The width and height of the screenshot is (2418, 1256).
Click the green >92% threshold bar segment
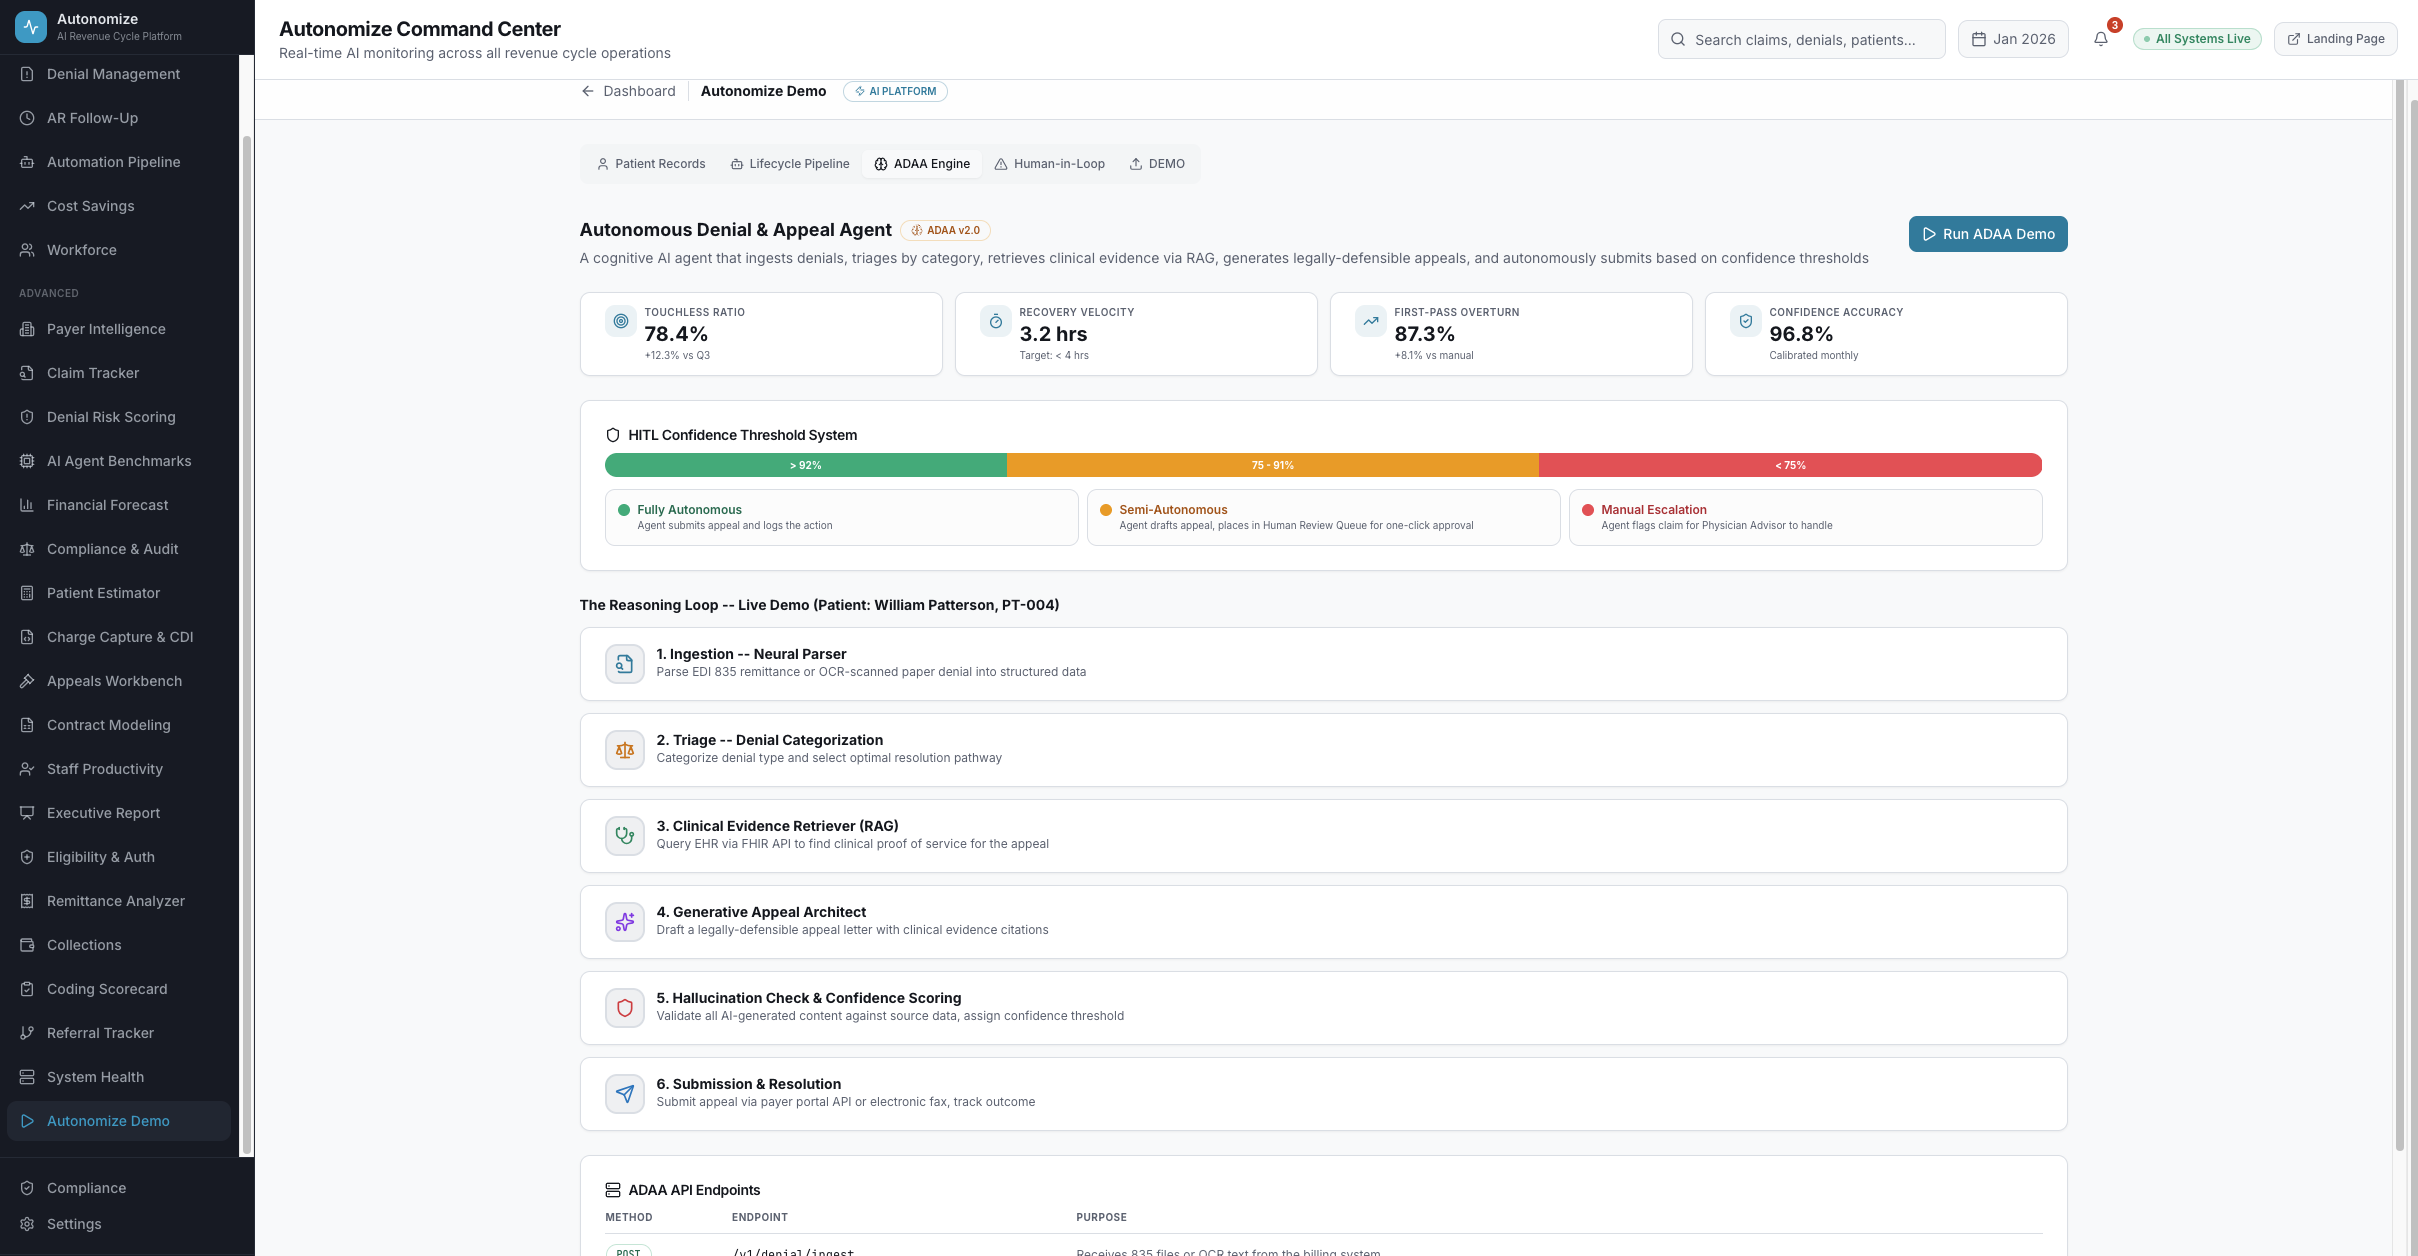tap(805, 465)
